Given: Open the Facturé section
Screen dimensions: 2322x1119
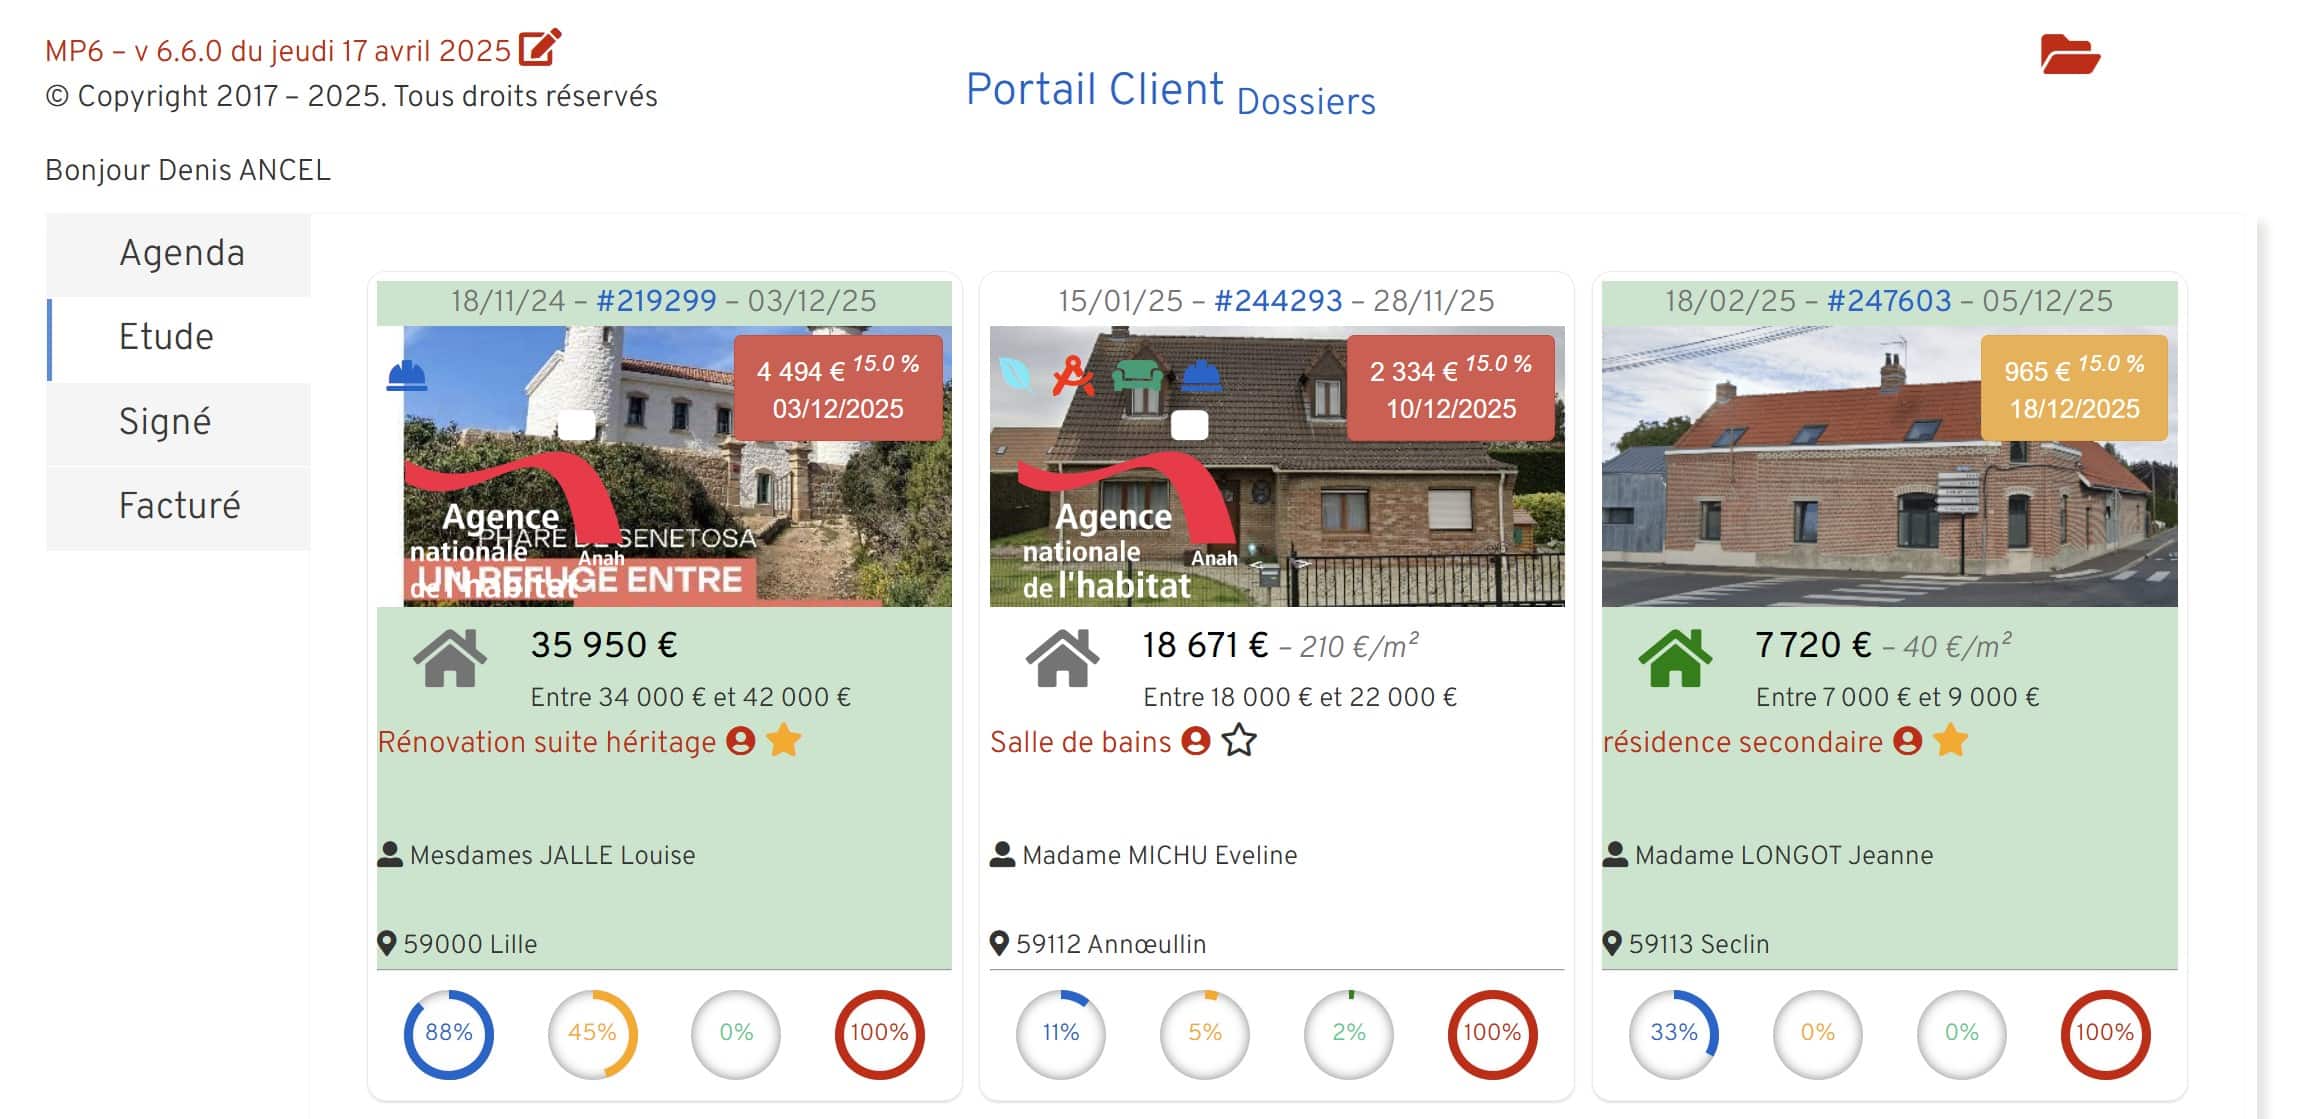Looking at the screenshot, I should coord(180,507).
